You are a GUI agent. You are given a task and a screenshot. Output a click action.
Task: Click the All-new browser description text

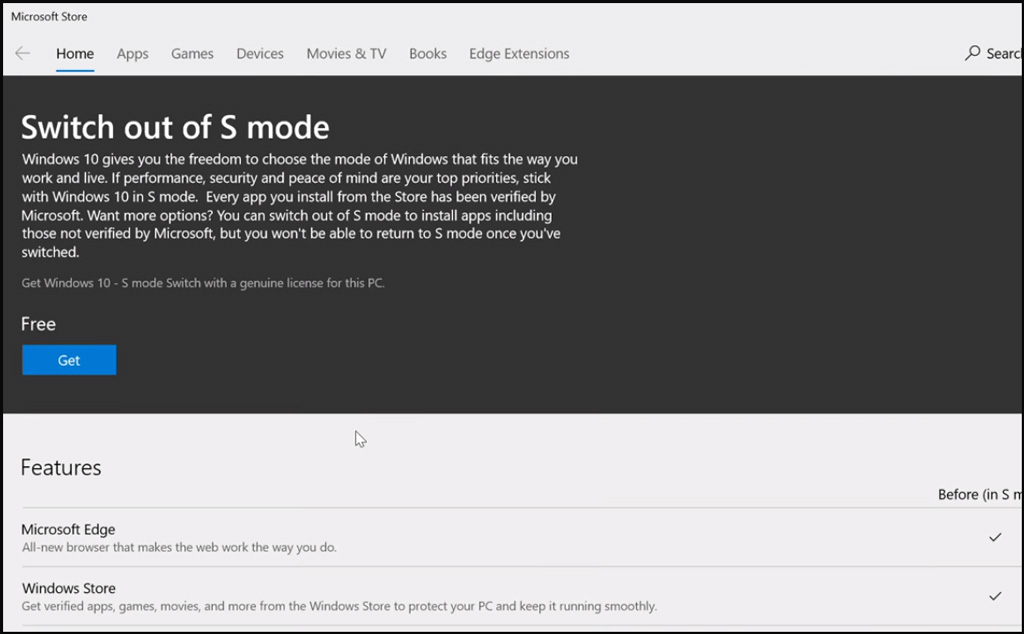179,547
